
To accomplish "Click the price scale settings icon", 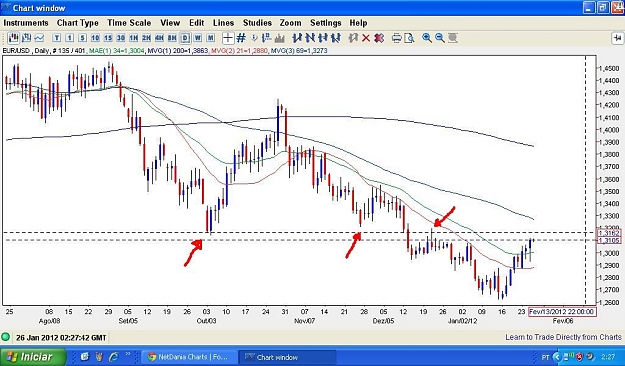I will click(x=267, y=38).
